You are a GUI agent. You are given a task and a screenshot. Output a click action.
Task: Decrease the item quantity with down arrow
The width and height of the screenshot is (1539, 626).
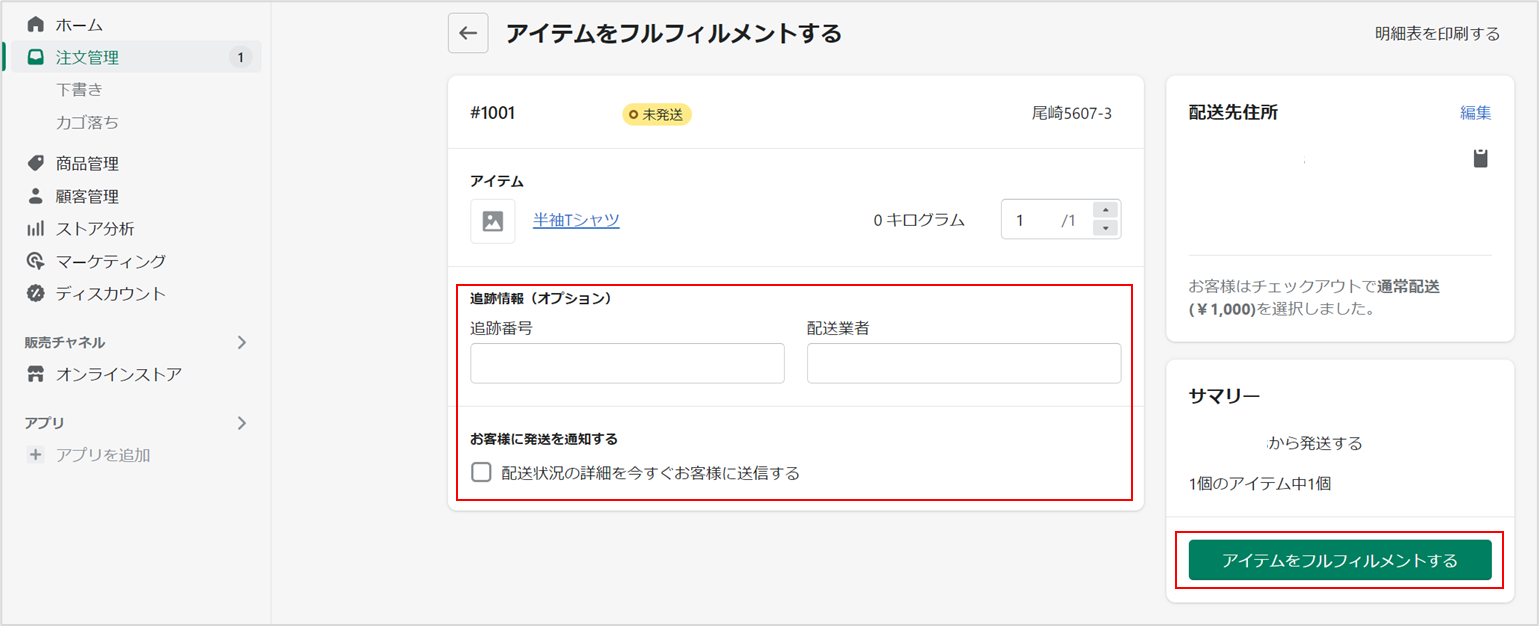pos(1105,229)
